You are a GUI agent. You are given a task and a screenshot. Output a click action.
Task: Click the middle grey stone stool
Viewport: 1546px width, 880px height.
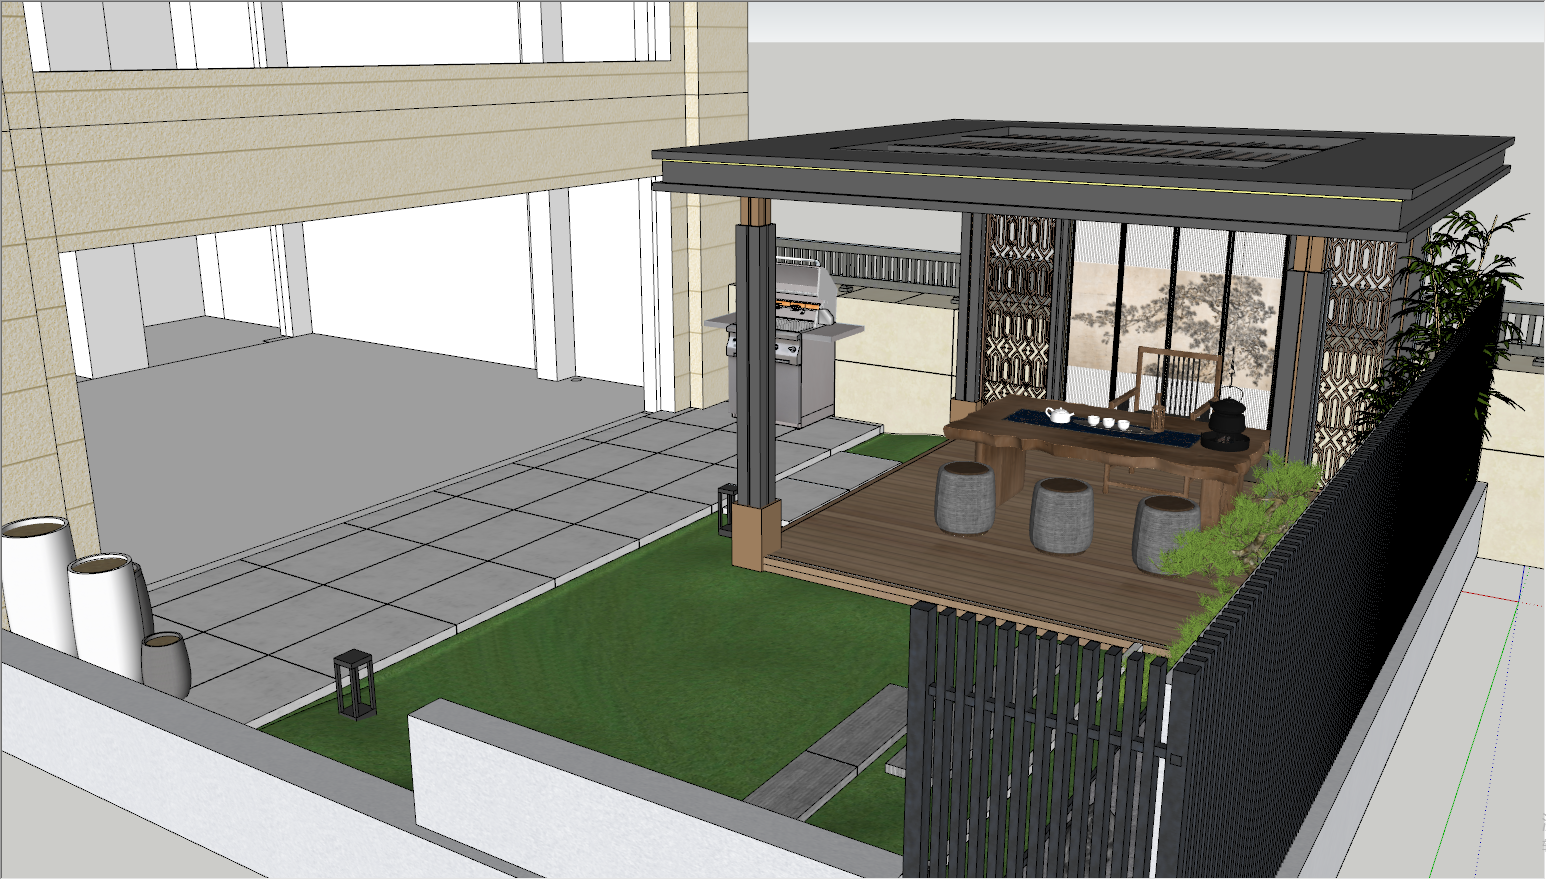click(1060, 515)
